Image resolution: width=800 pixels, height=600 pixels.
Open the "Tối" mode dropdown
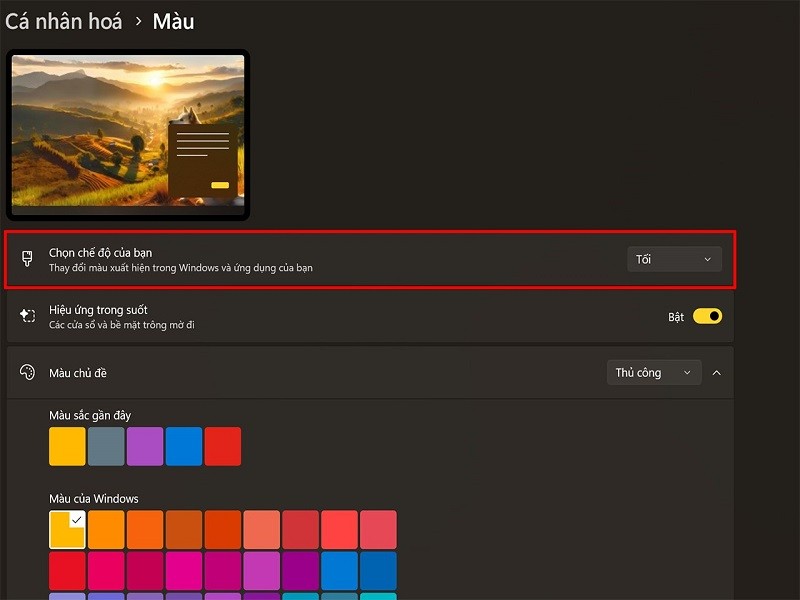point(674,258)
